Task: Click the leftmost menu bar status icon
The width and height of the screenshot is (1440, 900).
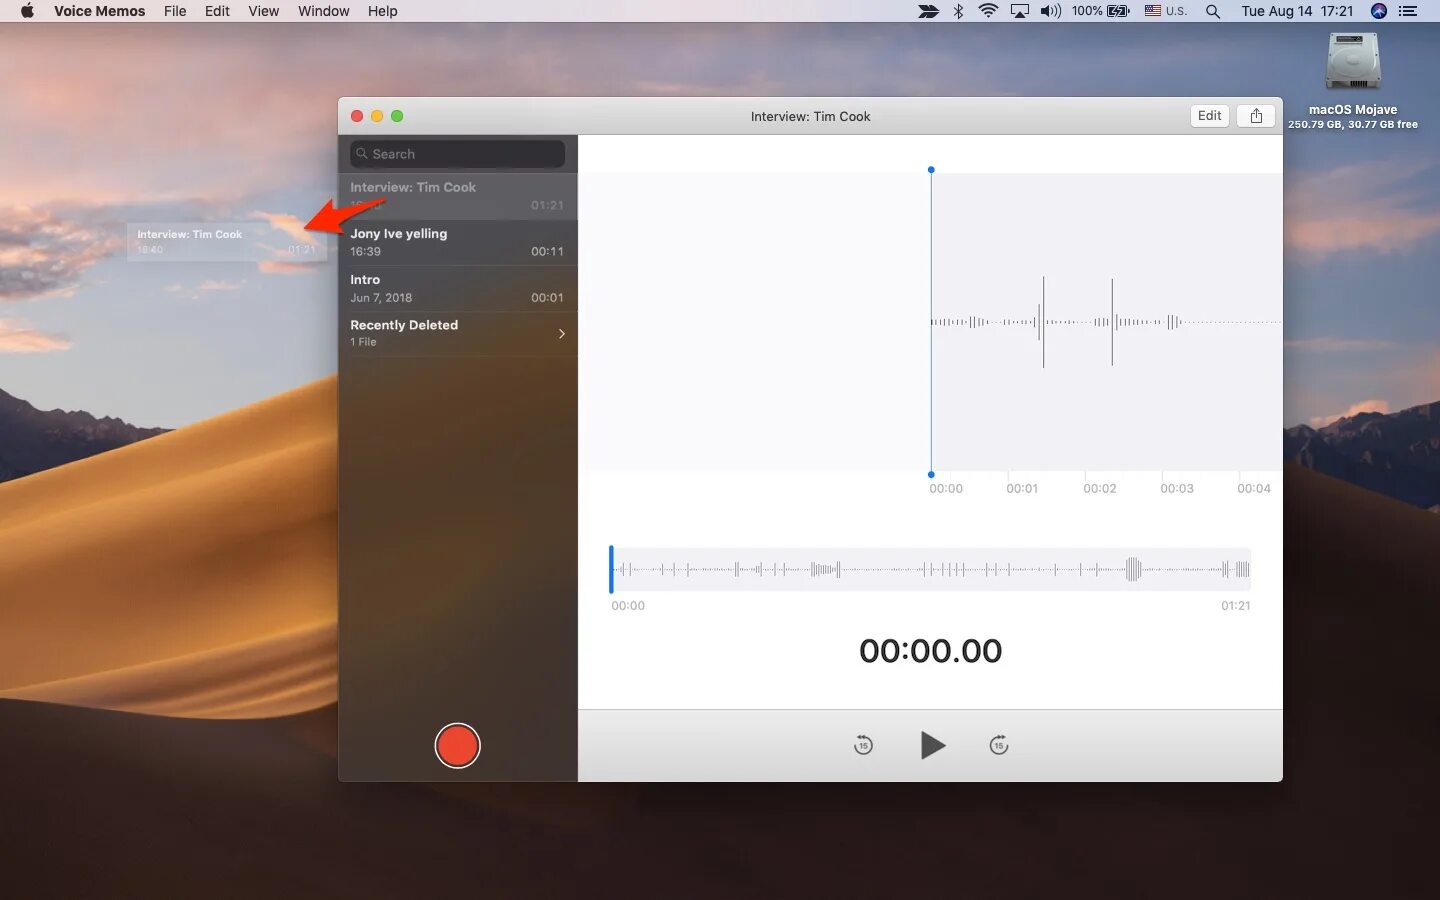Action: (x=929, y=11)
